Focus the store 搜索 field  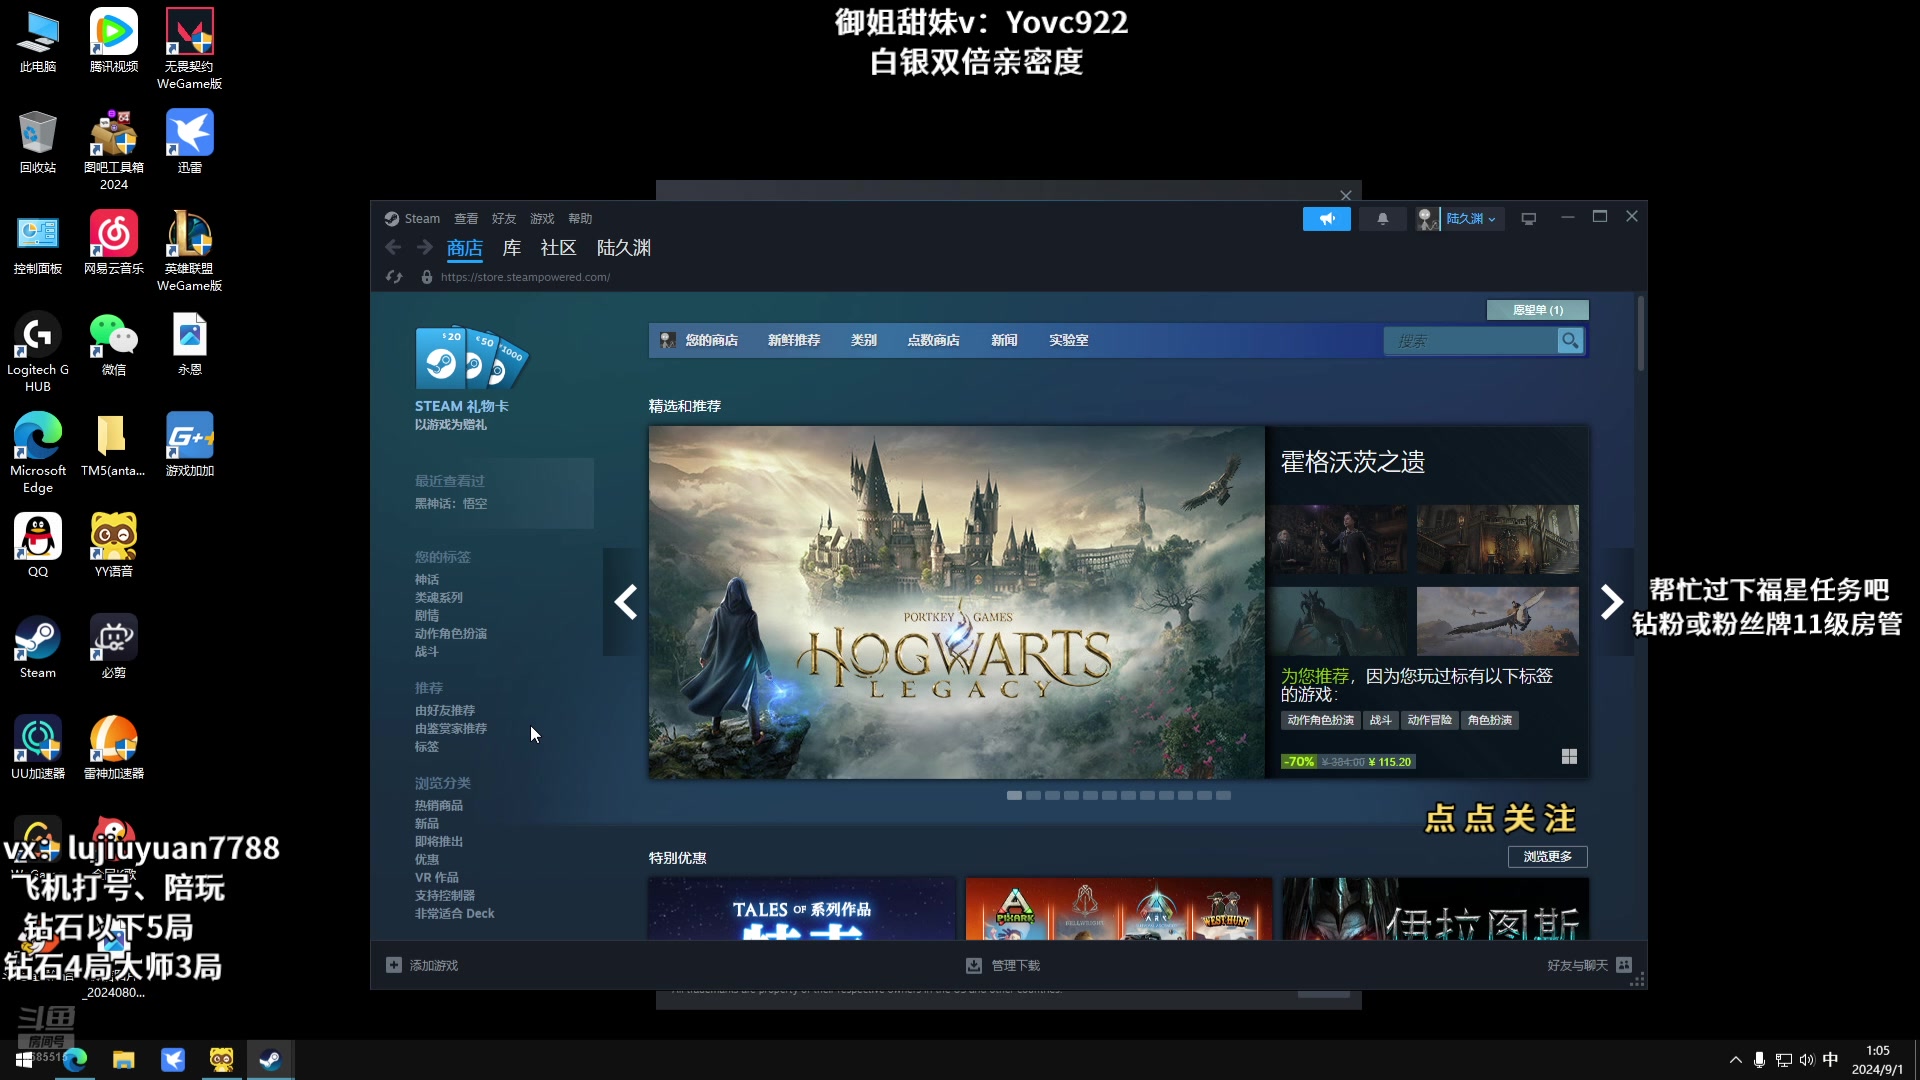coord(1470,342)
